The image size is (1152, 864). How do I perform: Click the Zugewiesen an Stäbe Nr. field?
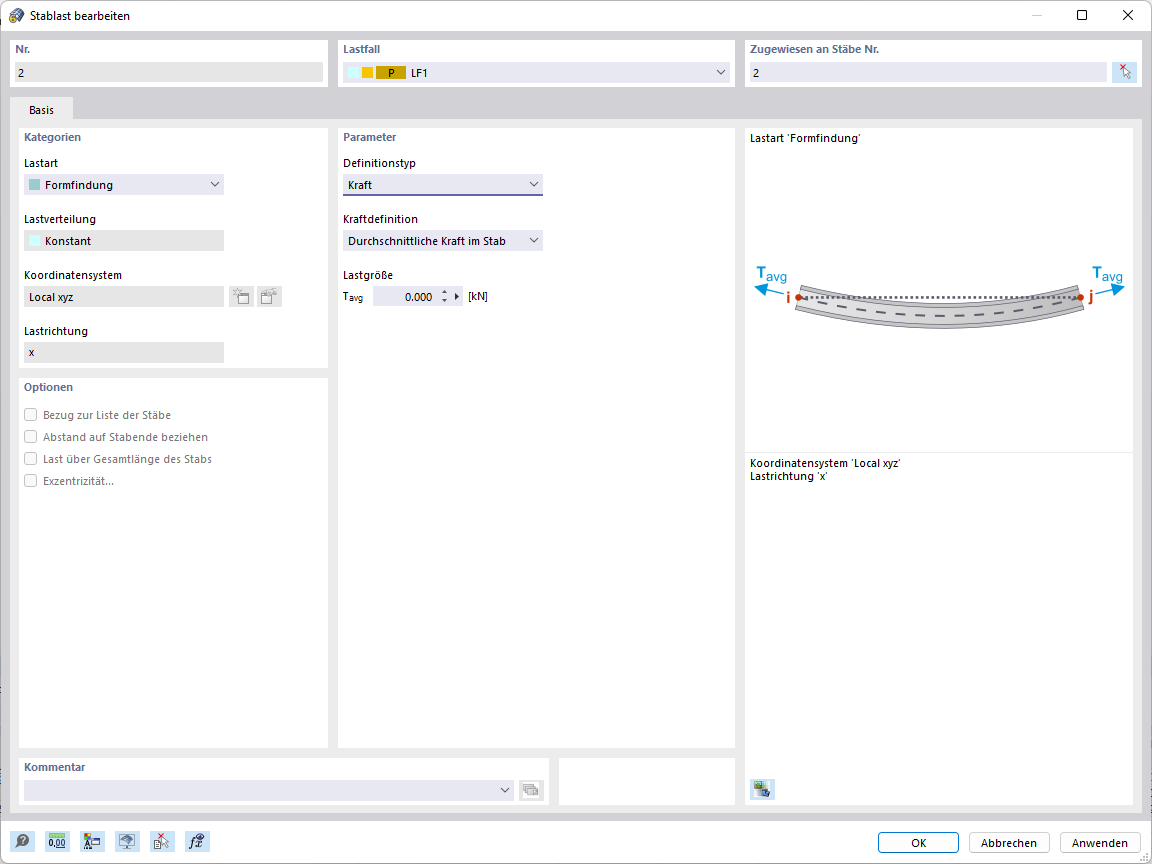point(928,72)
